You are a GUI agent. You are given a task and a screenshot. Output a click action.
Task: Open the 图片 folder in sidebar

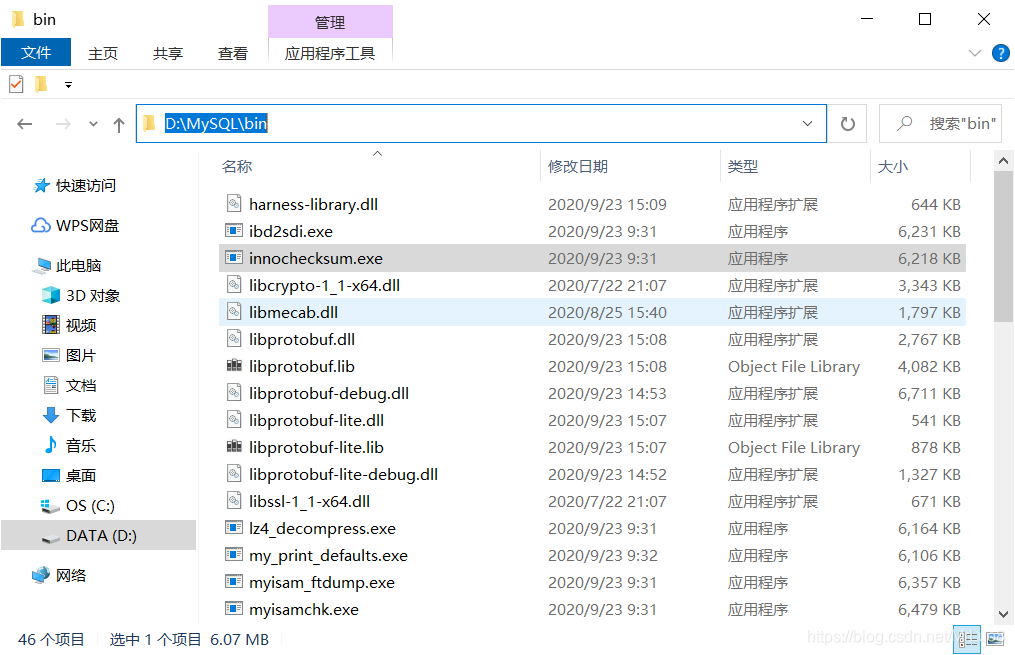coord(69,355)
